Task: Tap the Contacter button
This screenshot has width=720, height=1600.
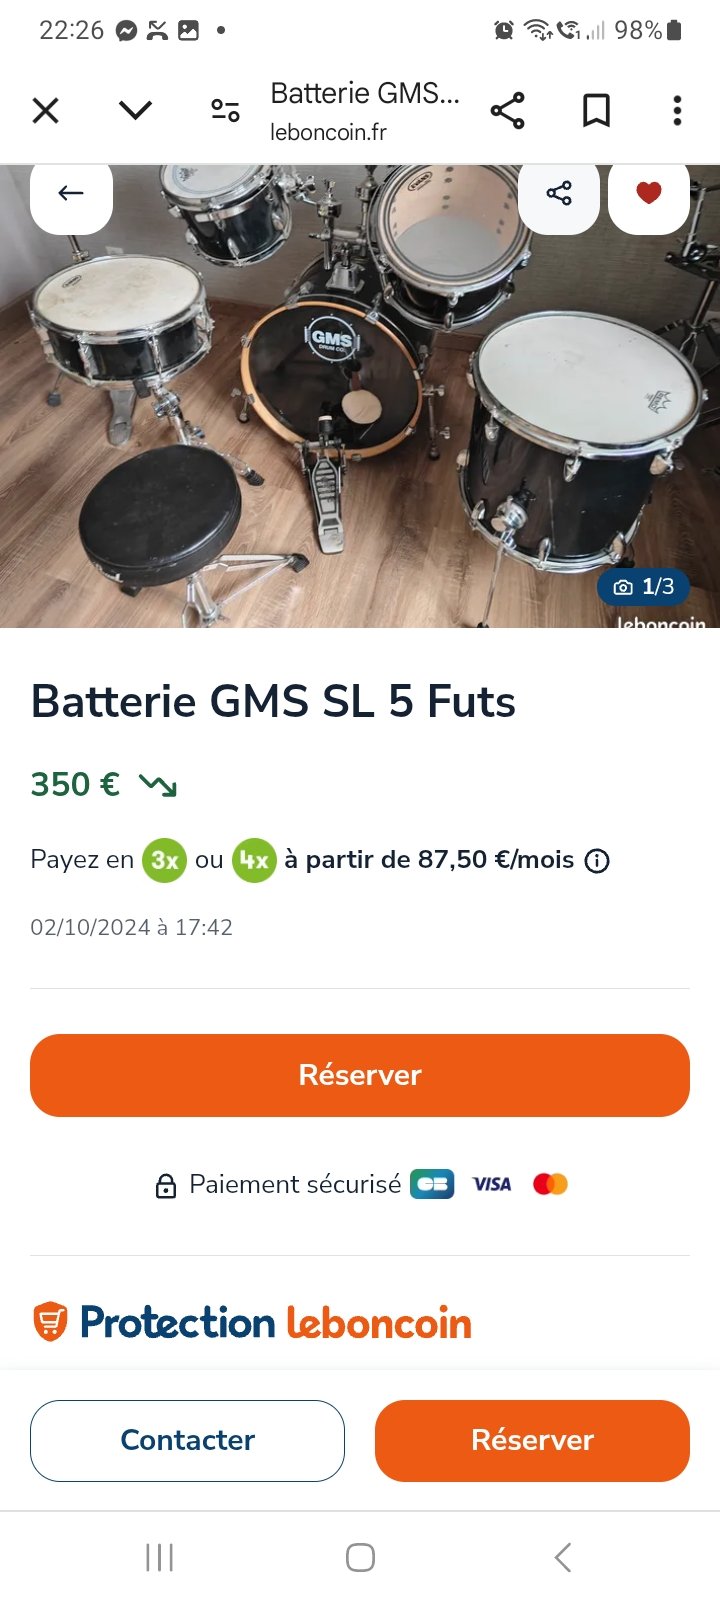Action: [187, 1440]
